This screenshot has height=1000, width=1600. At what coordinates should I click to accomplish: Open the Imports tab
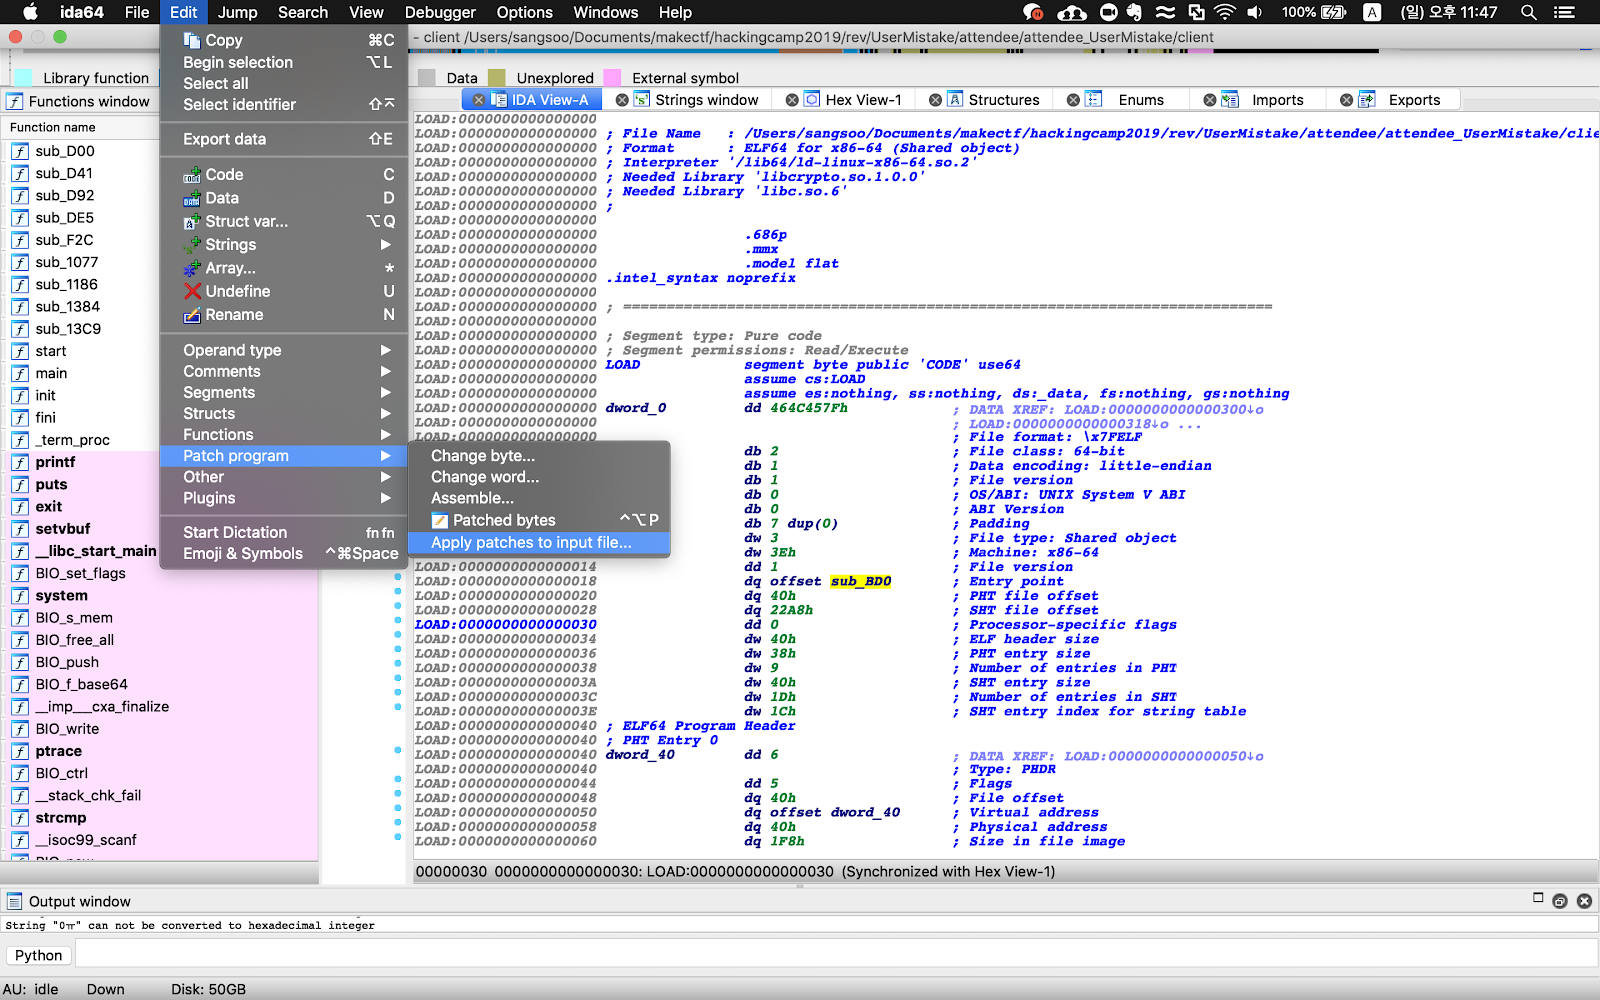tap(1278, 100)
